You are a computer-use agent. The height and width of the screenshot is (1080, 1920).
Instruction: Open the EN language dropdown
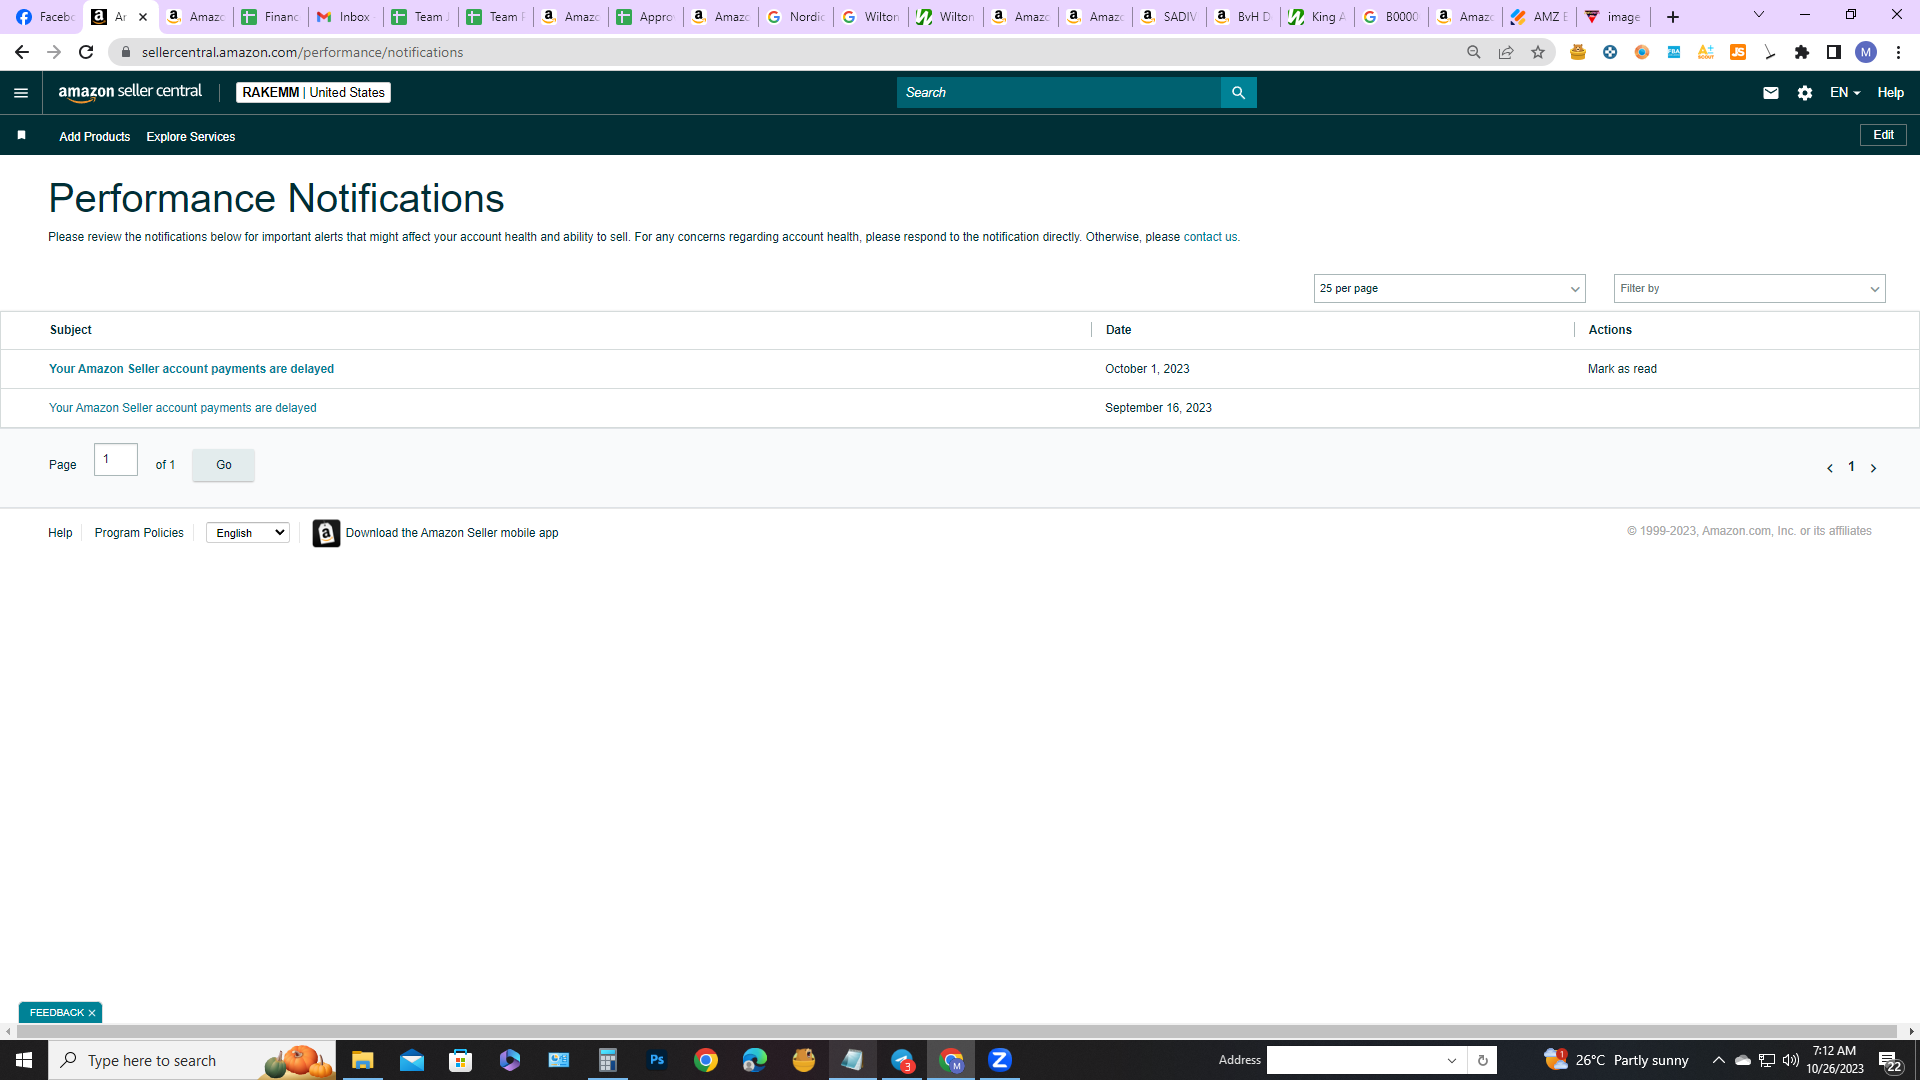point(1845,93)
